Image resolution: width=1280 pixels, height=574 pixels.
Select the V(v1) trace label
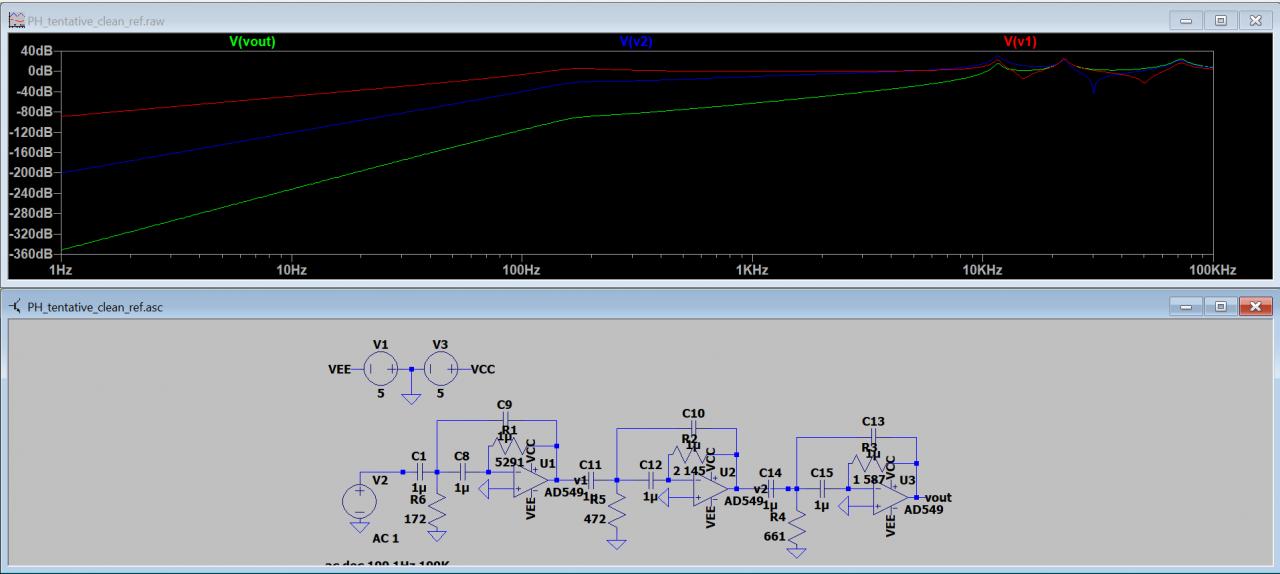click(x=1020, y=42)
